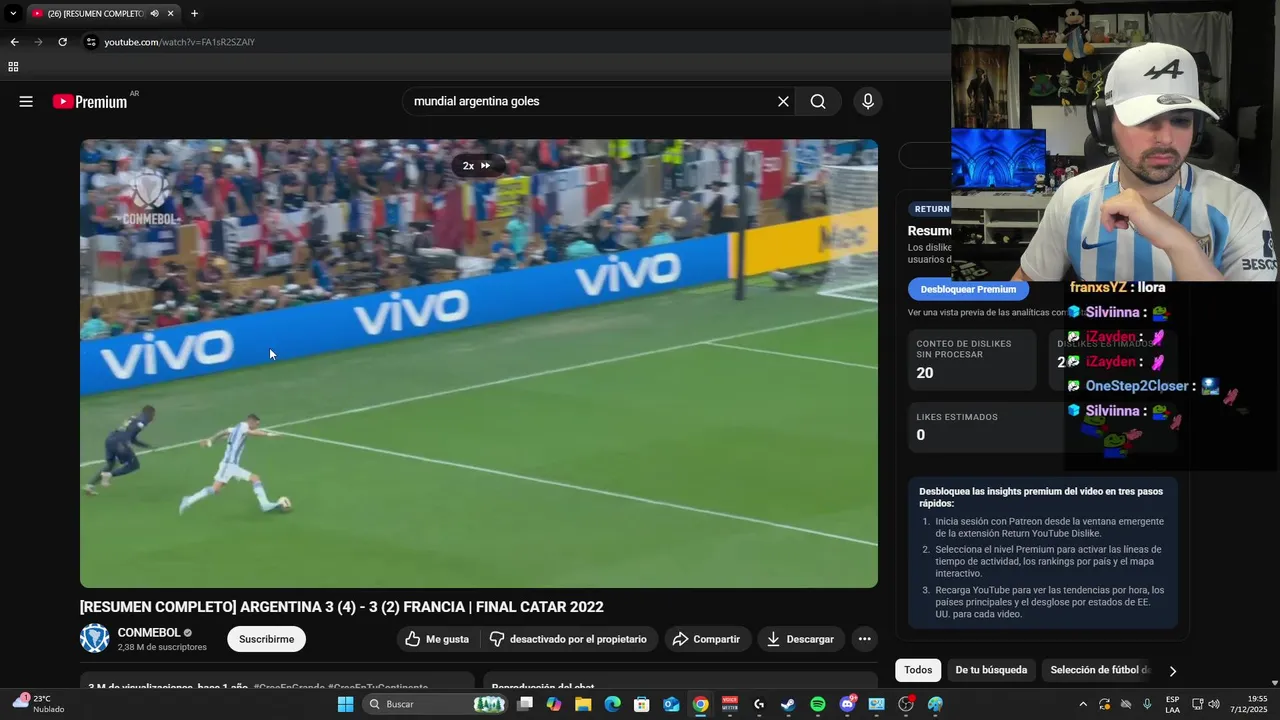Open File Explorer from the taskbar
This screenshot has height=720, width=1280.
pos(583,704)
